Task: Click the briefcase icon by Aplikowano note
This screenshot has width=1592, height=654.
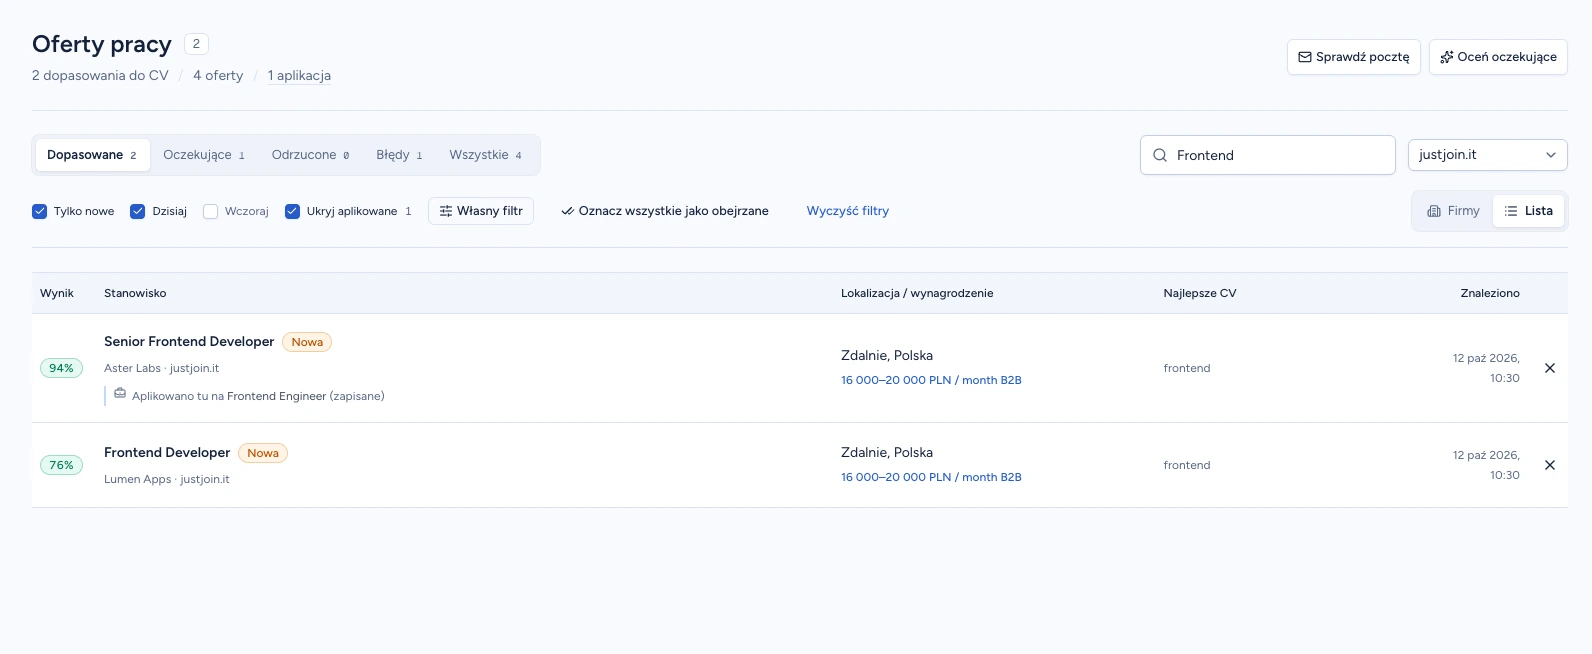Action: click(120, 394)
